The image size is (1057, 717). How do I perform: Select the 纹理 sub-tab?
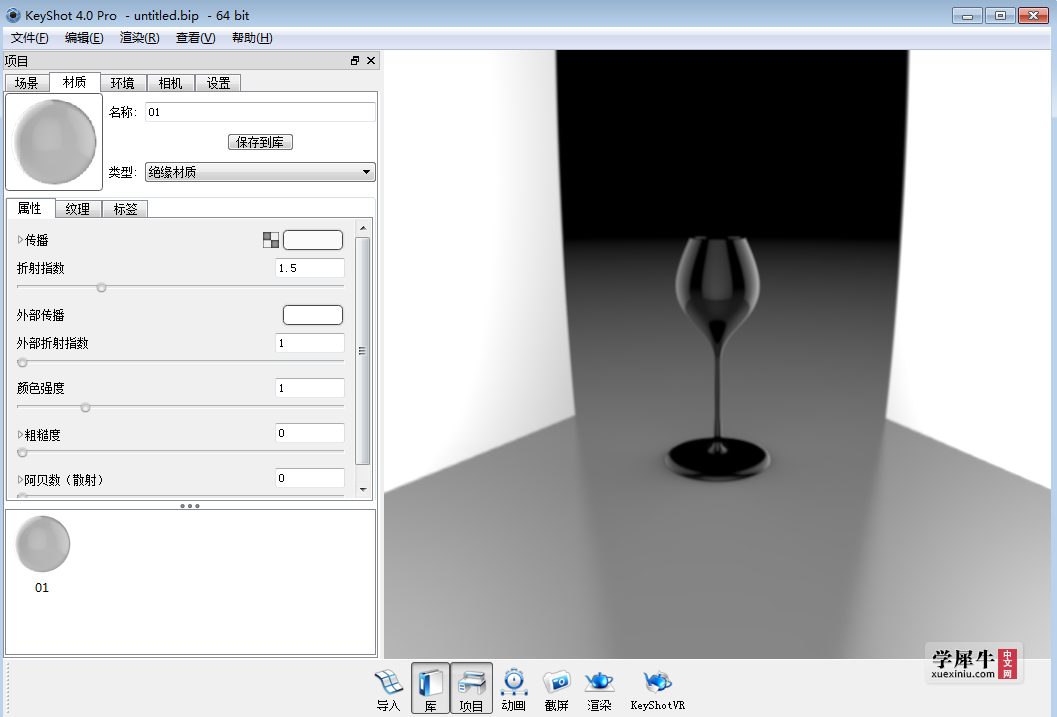click(x=78, y=209)
